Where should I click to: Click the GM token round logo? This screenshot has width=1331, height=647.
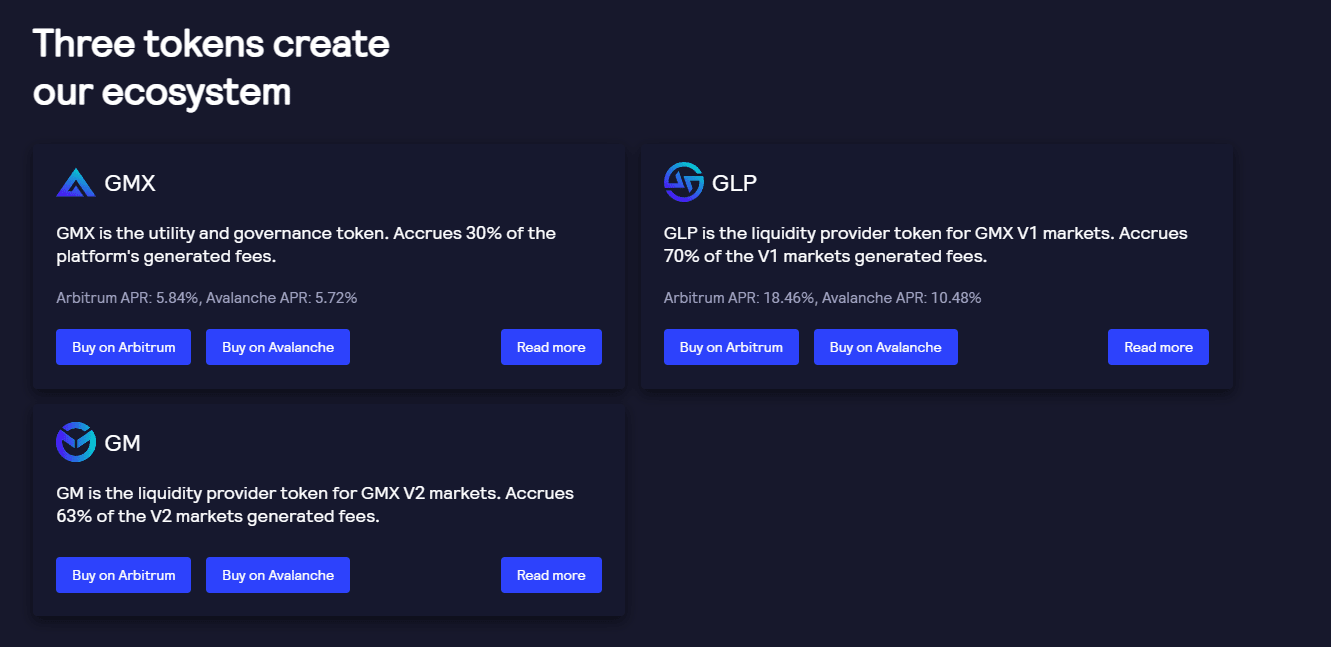click(x=76, y=442)
